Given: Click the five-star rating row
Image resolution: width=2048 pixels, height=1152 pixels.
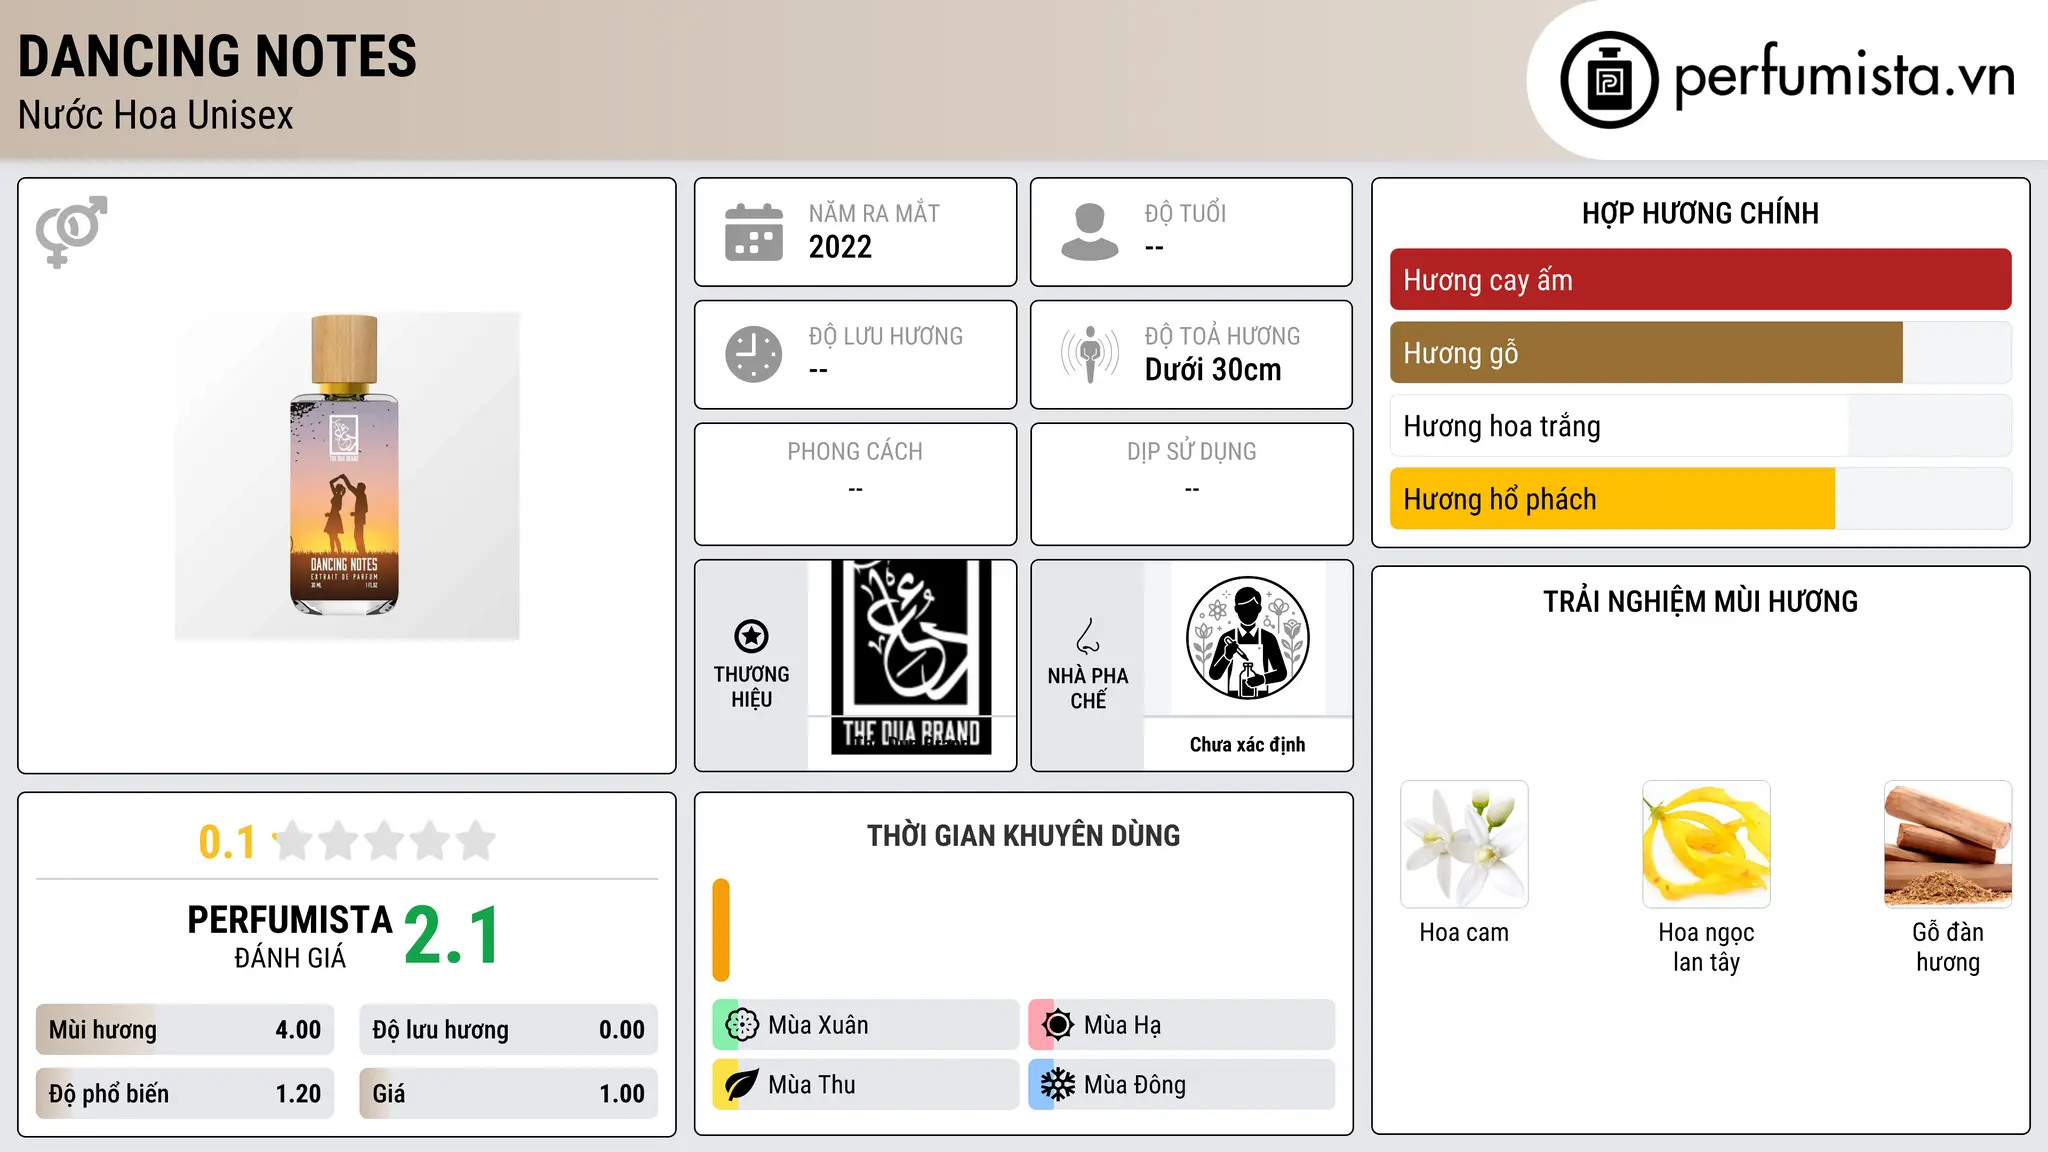Looking at the screenshot, I should (385, 841).
